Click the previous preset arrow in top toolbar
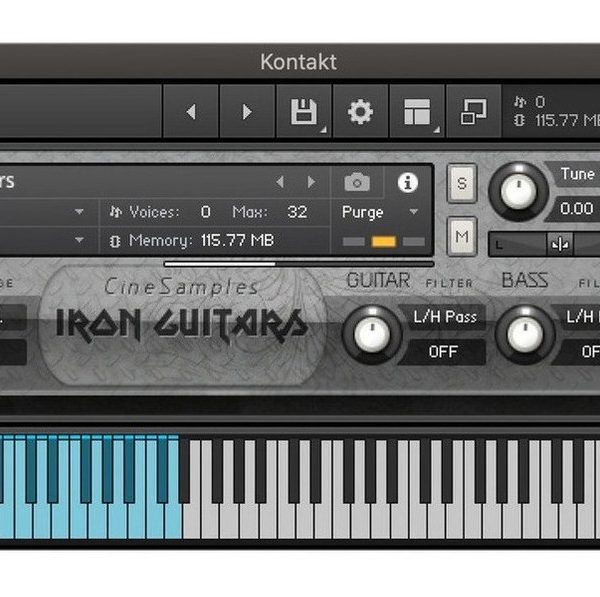The height and width of the screenshot is (597, 600). coord(191,112)
